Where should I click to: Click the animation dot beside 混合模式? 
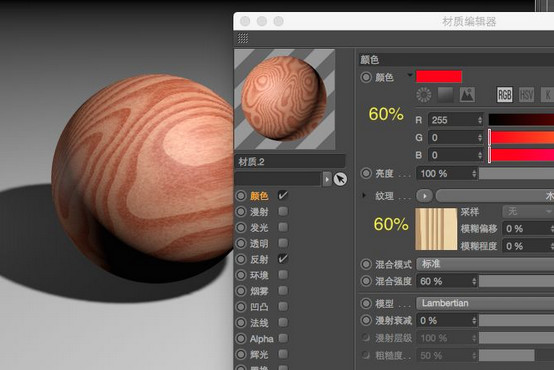click(x=366, y=264)
